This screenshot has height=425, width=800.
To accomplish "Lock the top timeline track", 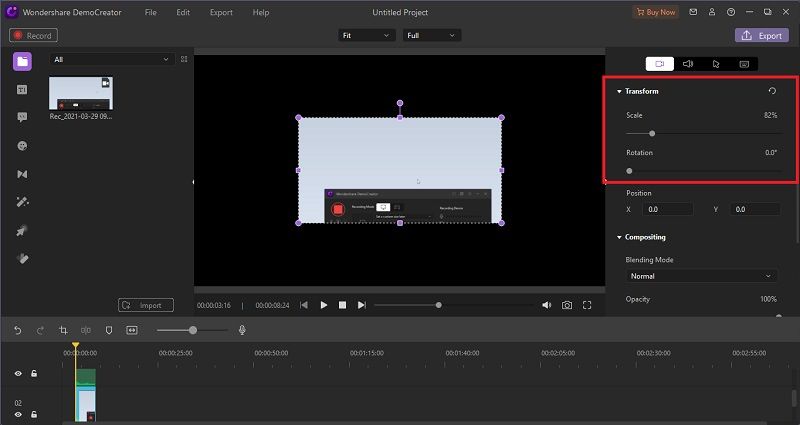I will (x=34, y=373).
